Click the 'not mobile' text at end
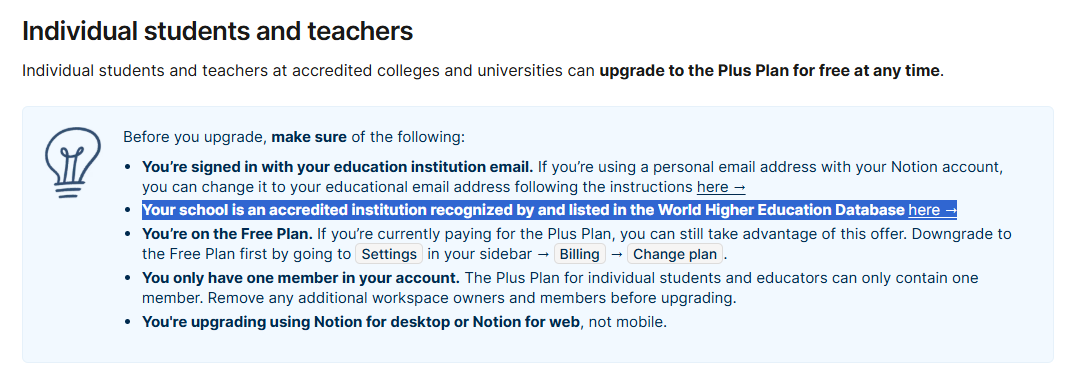1072x379 pixels. (627, 322)
